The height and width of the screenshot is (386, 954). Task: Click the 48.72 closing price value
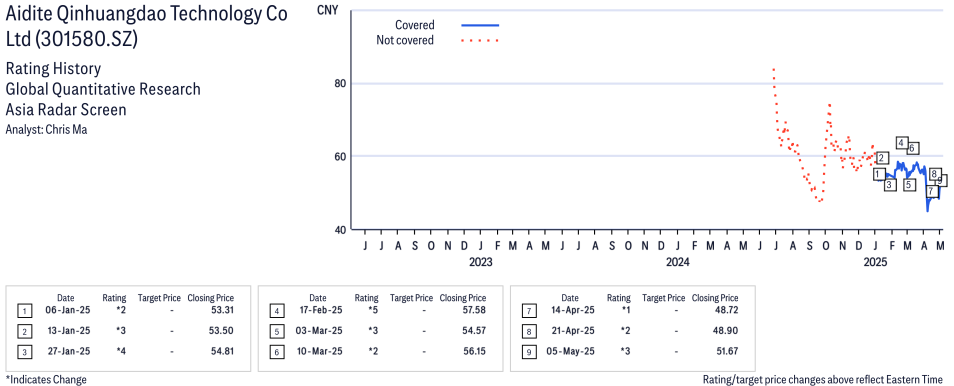(726, 311)
